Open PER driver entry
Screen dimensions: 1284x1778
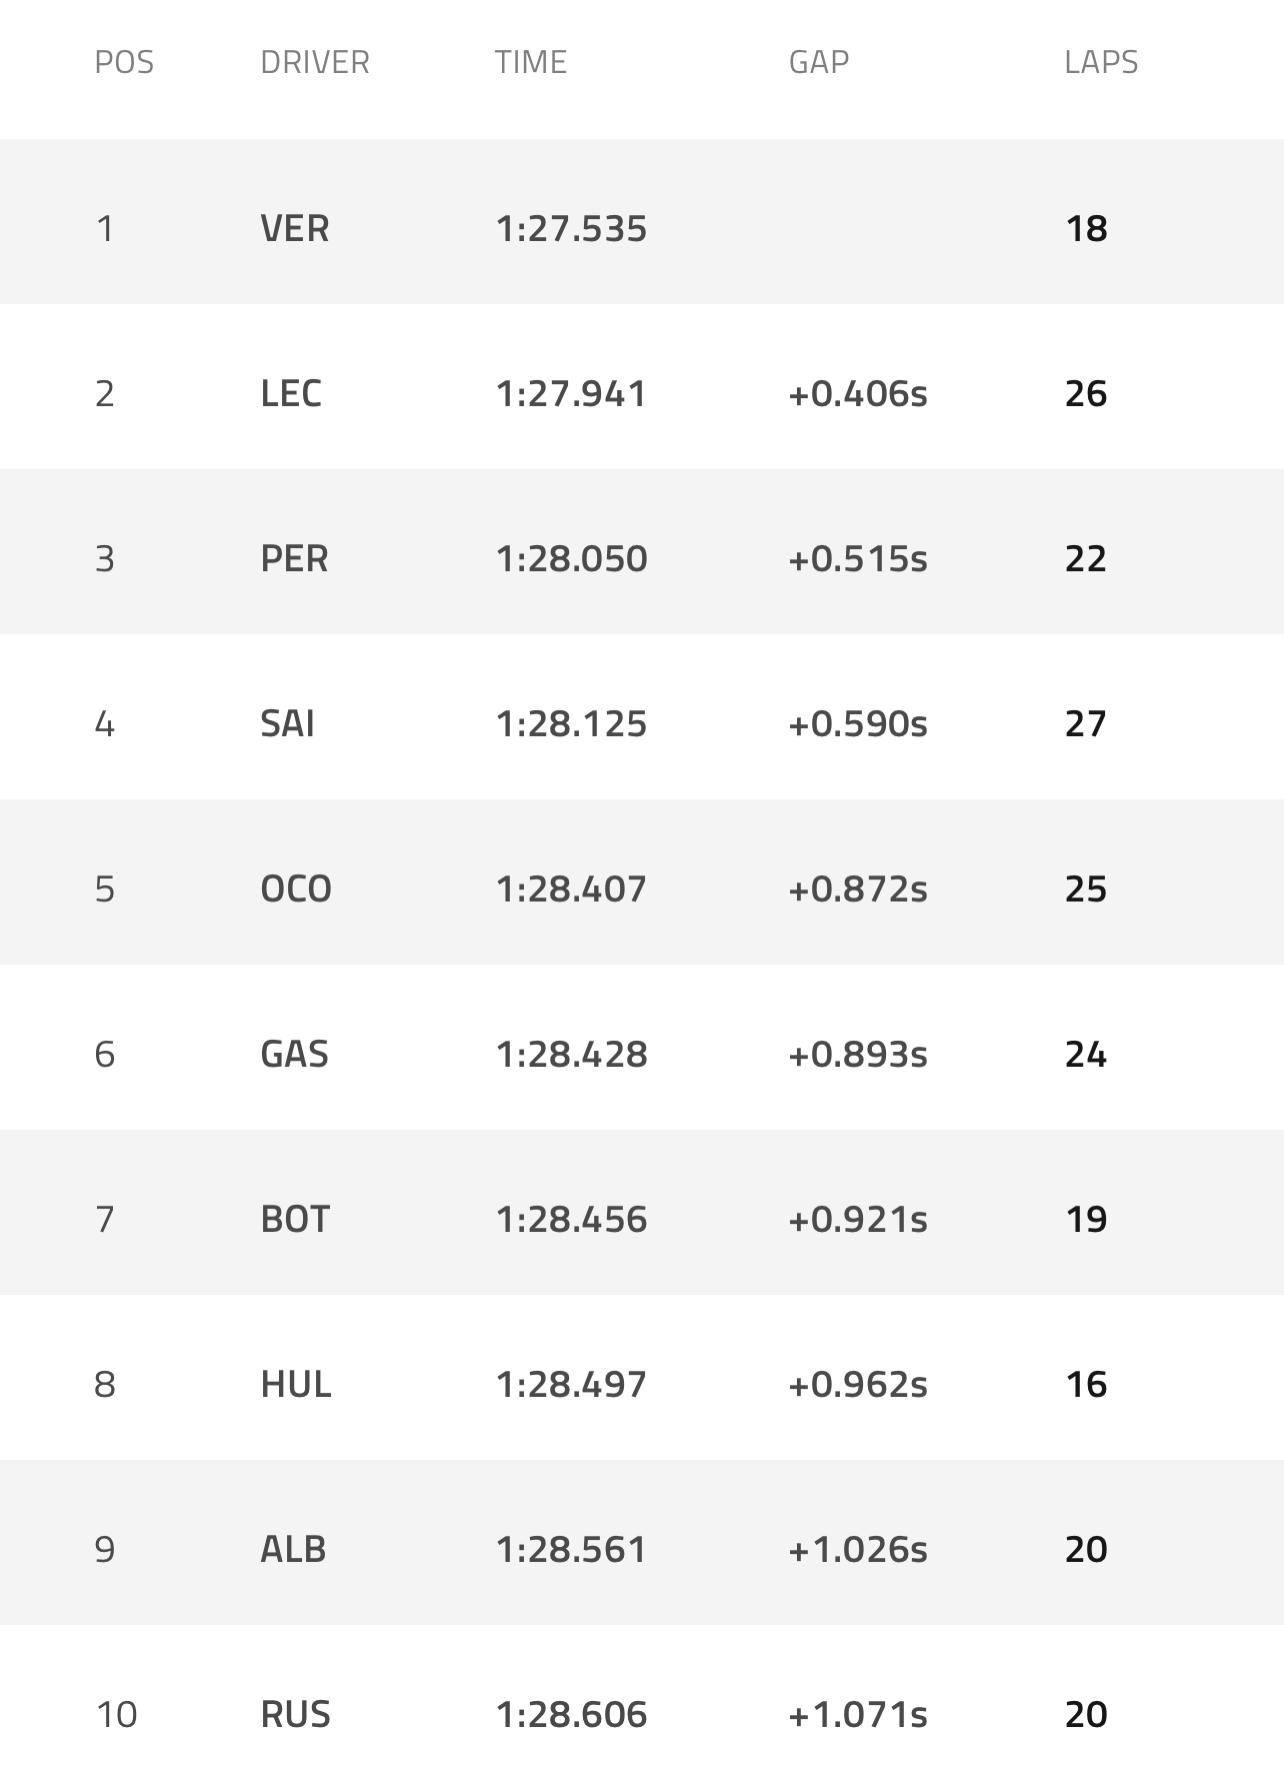294,559
